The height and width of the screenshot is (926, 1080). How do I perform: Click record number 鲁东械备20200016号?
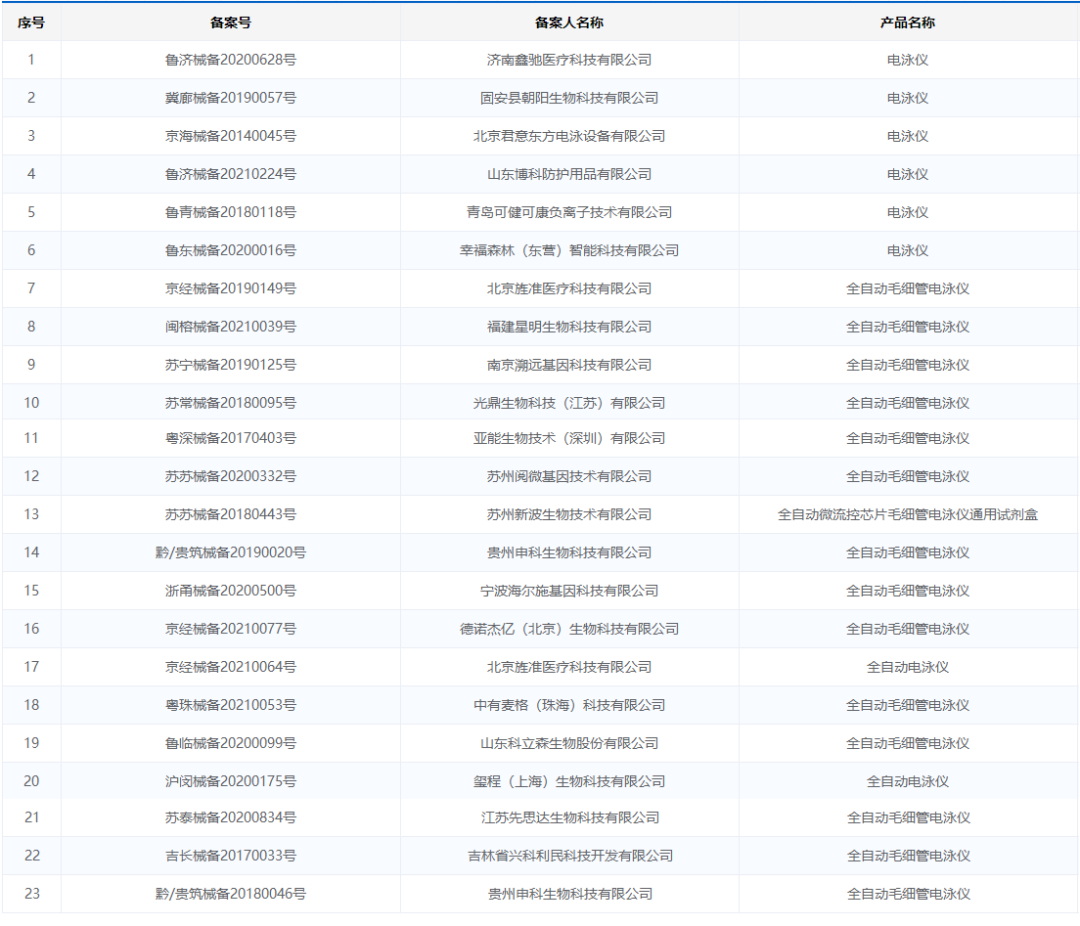(231, 250)
